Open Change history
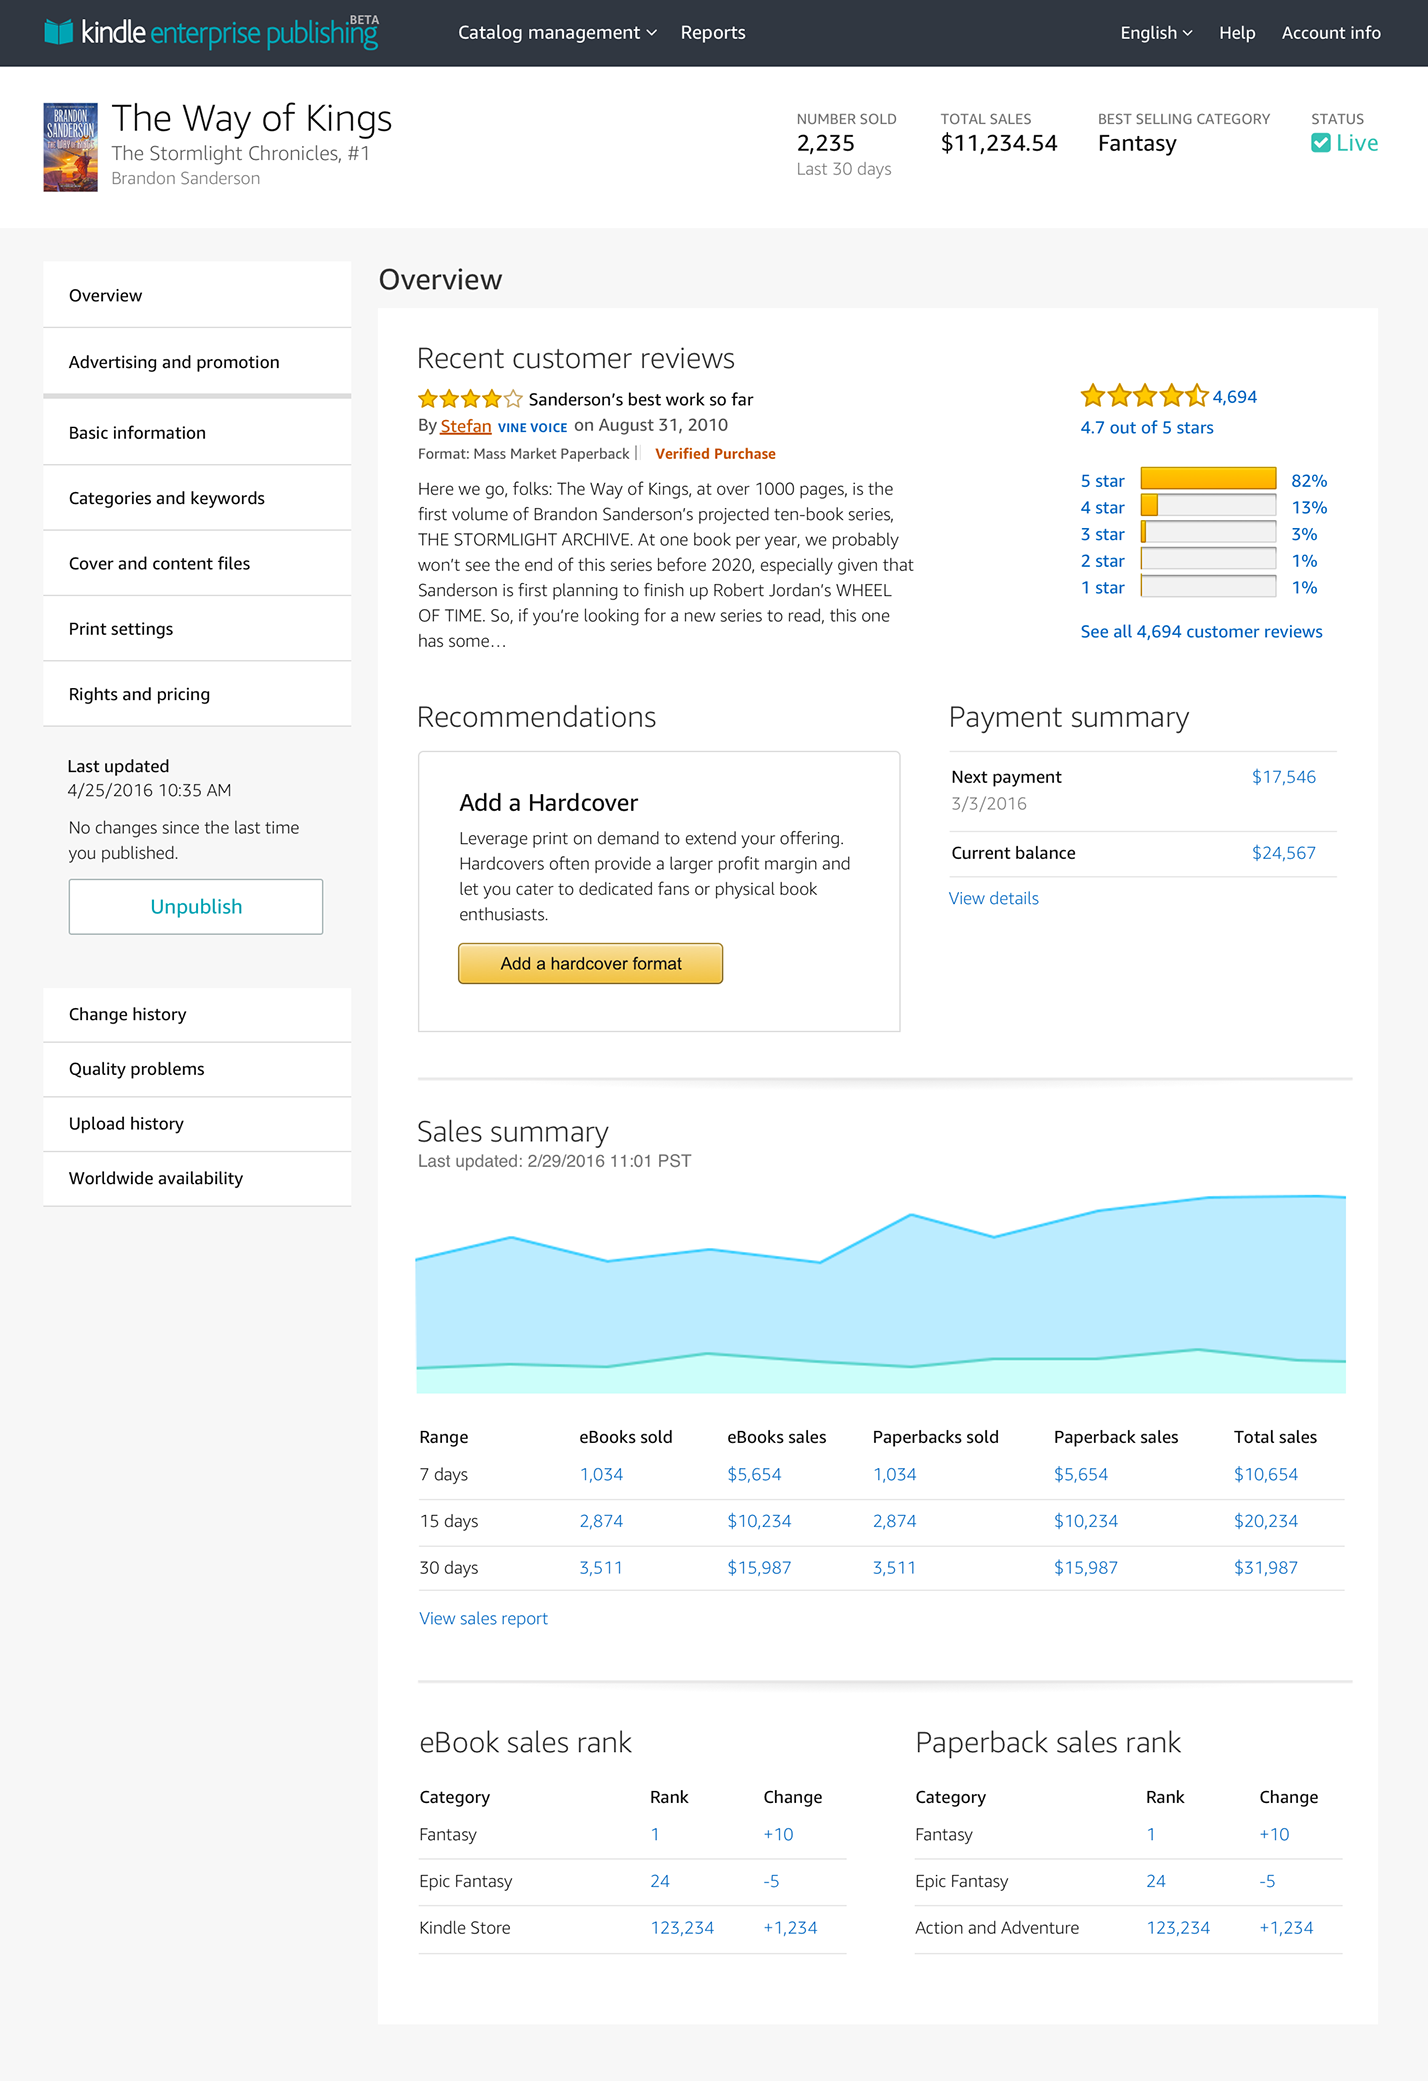The width and height of the screenshot is (1428, 2081). [x=197, y=1014]
